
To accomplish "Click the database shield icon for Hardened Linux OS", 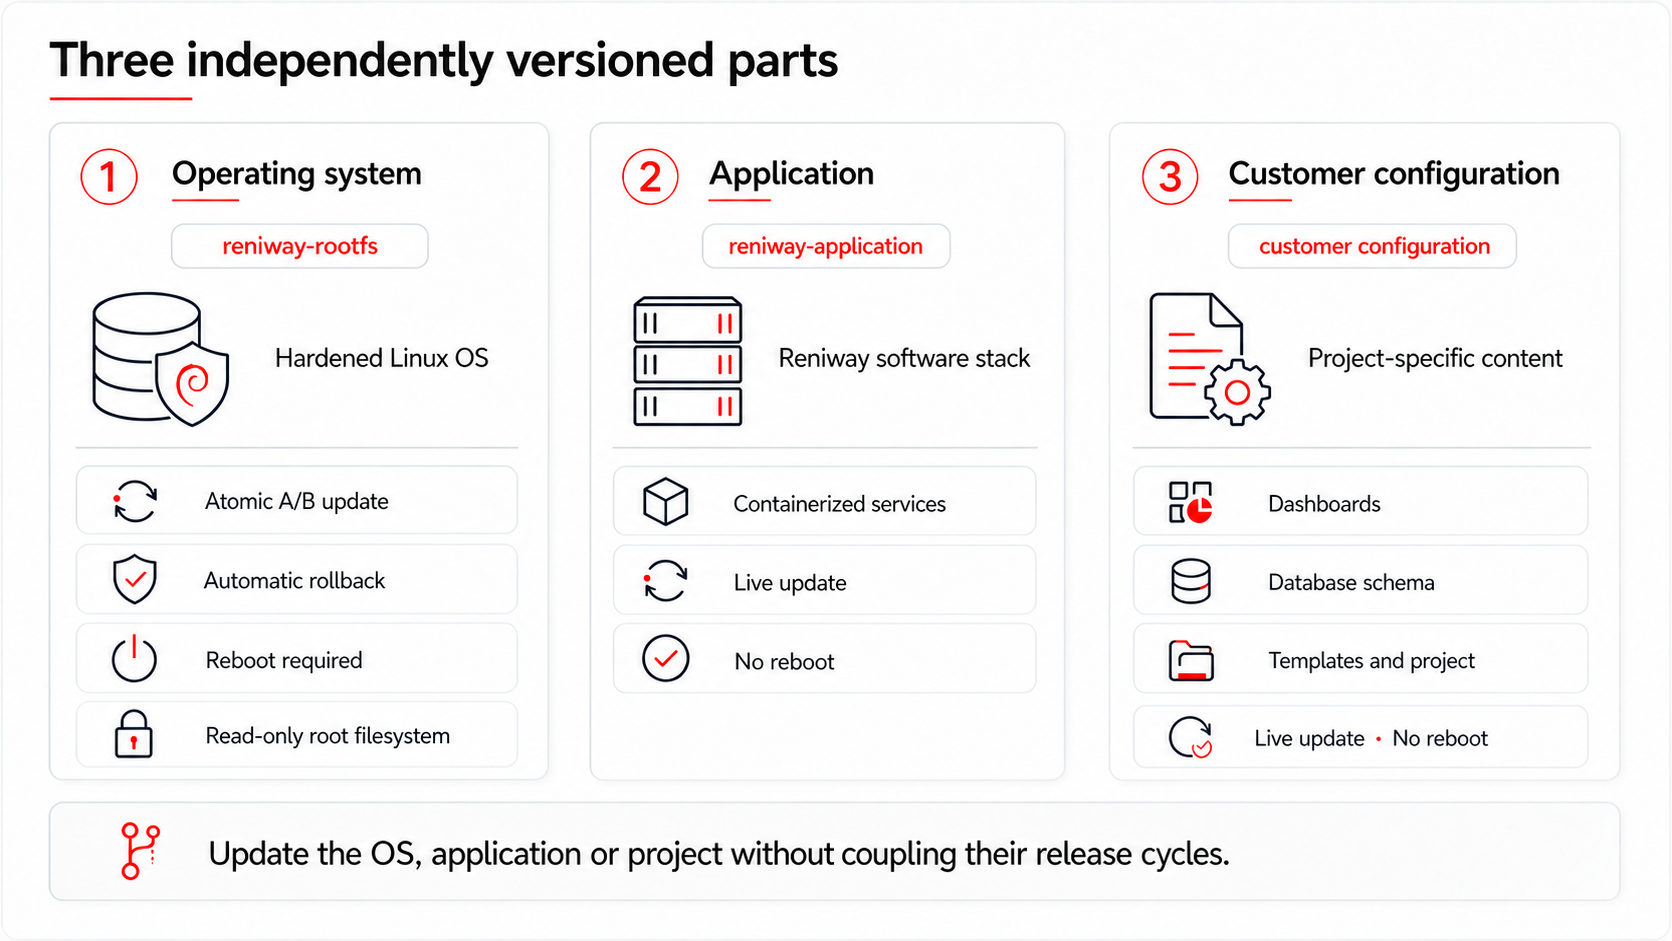I will [x=161, y=359].
